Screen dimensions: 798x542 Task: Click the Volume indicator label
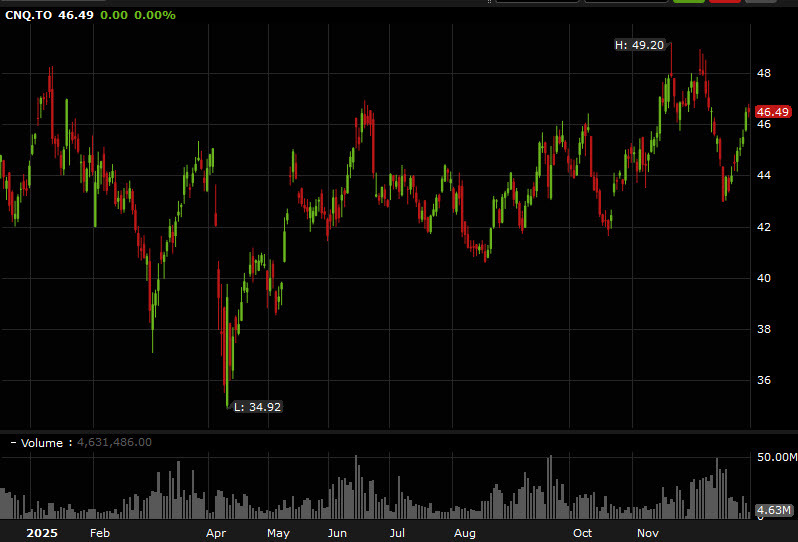[x=42, y=443]
